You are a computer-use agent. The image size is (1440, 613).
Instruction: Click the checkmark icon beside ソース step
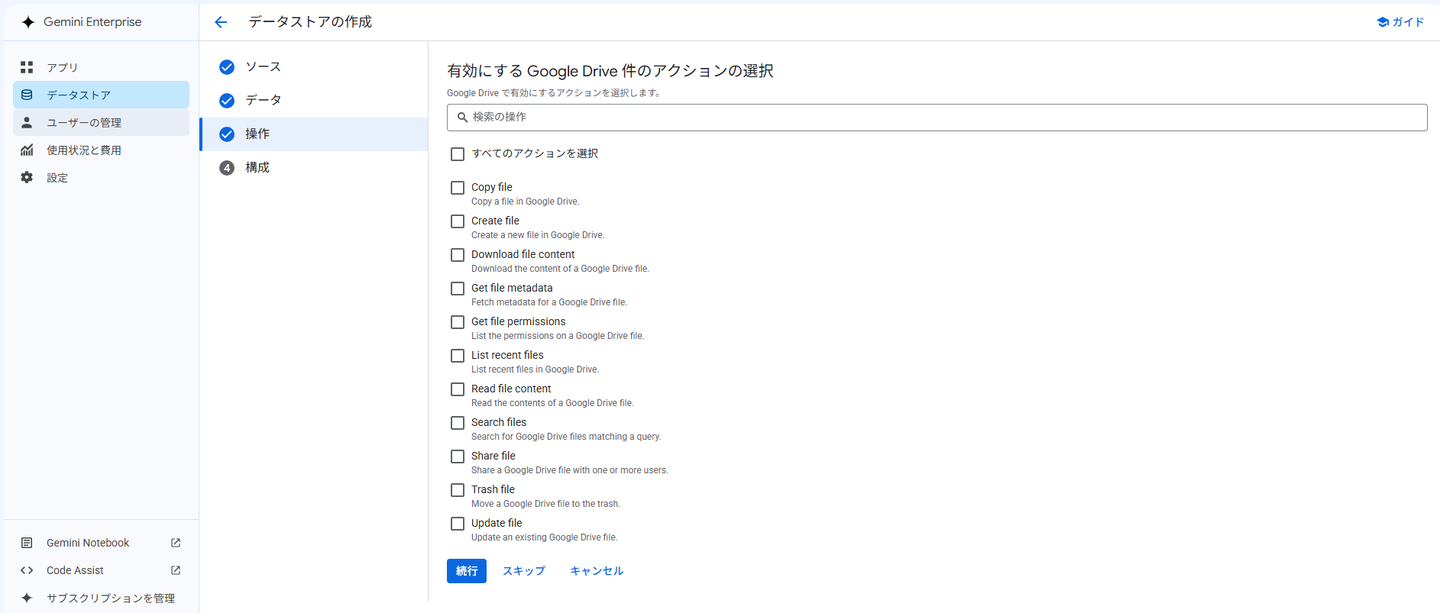(x=227, y=67)
